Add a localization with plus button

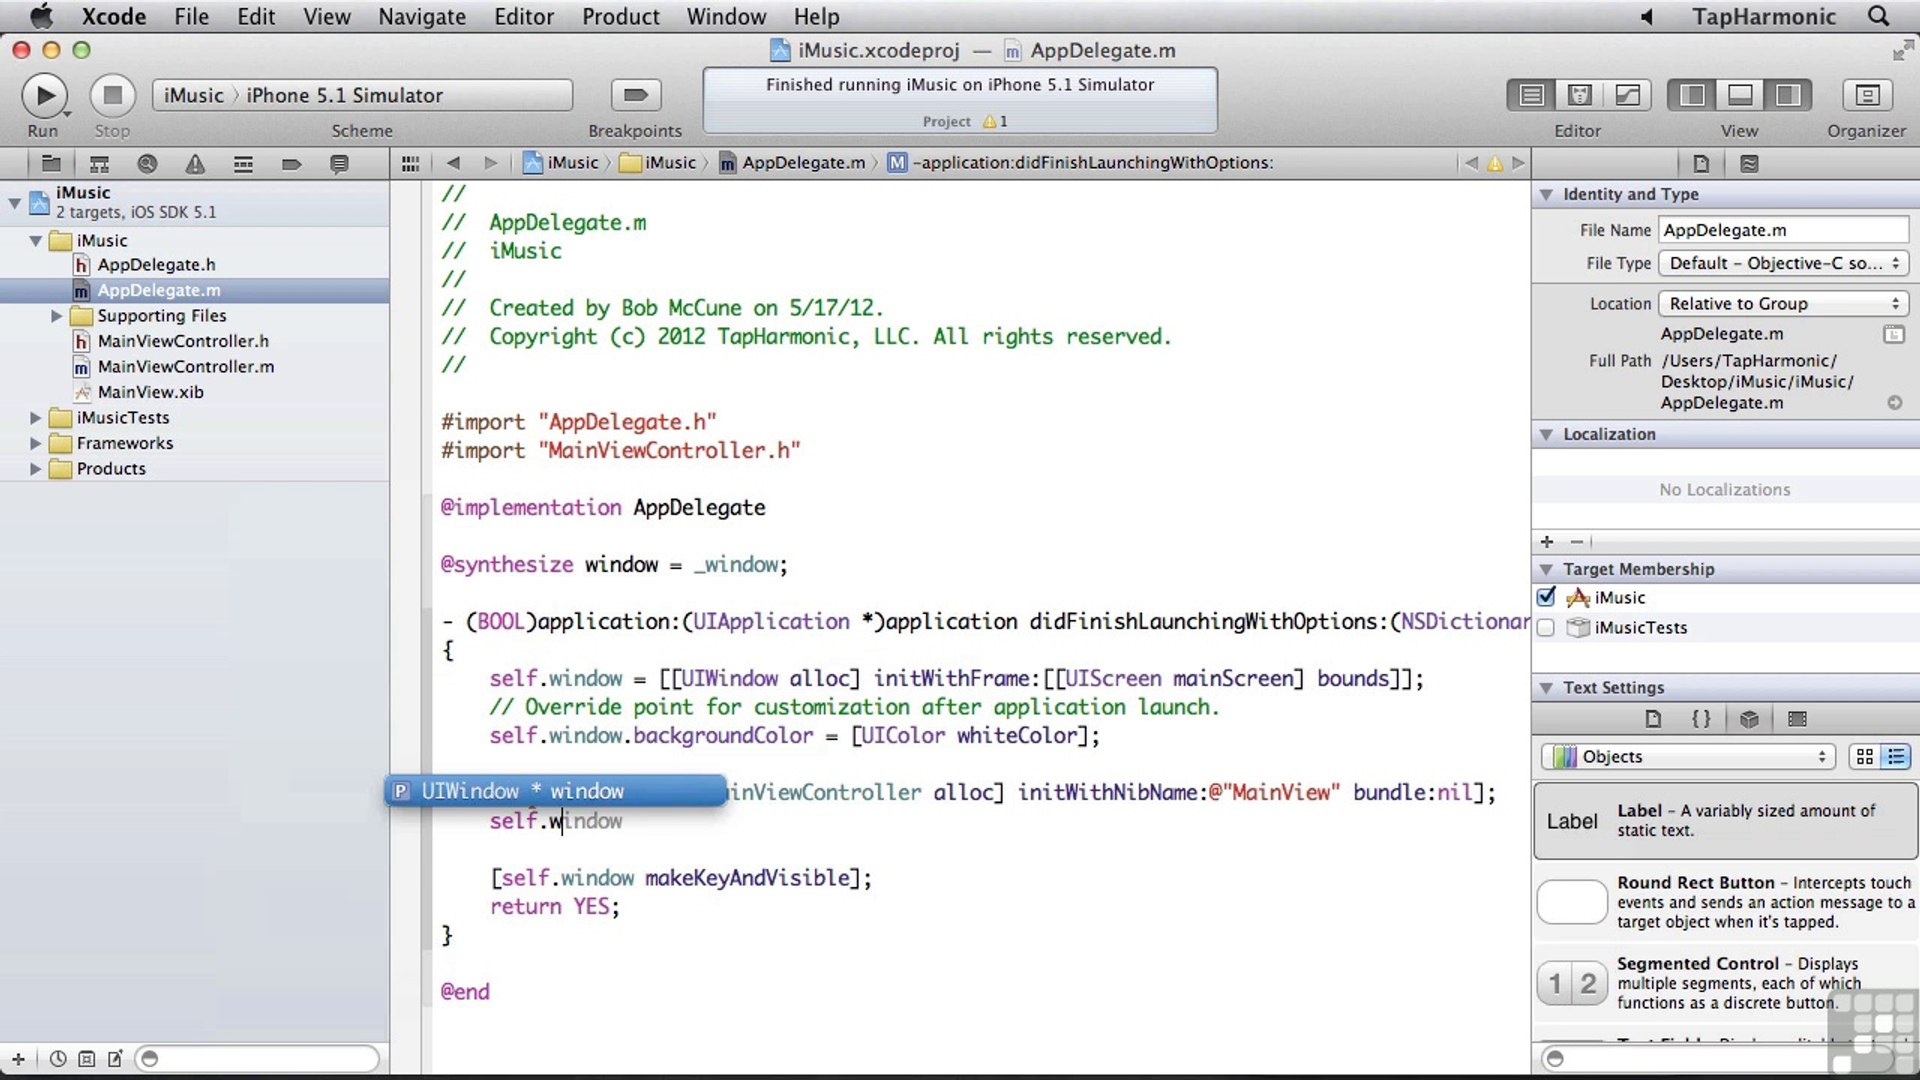tap(1547, 542)
